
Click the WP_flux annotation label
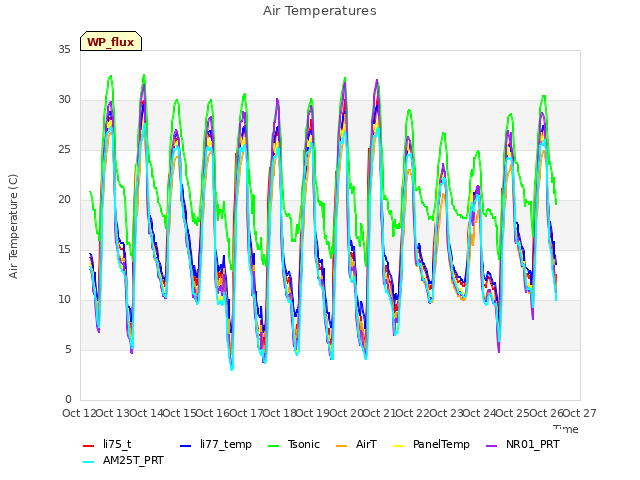point(111,42)
